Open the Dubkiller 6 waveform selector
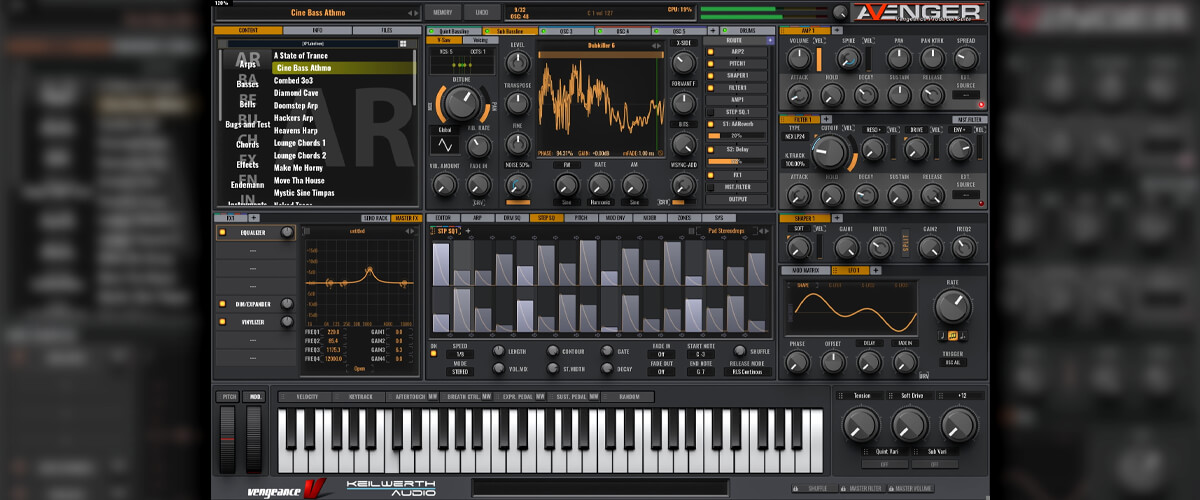The height and width of the screenshot is (500, 1200). [600, 46]
